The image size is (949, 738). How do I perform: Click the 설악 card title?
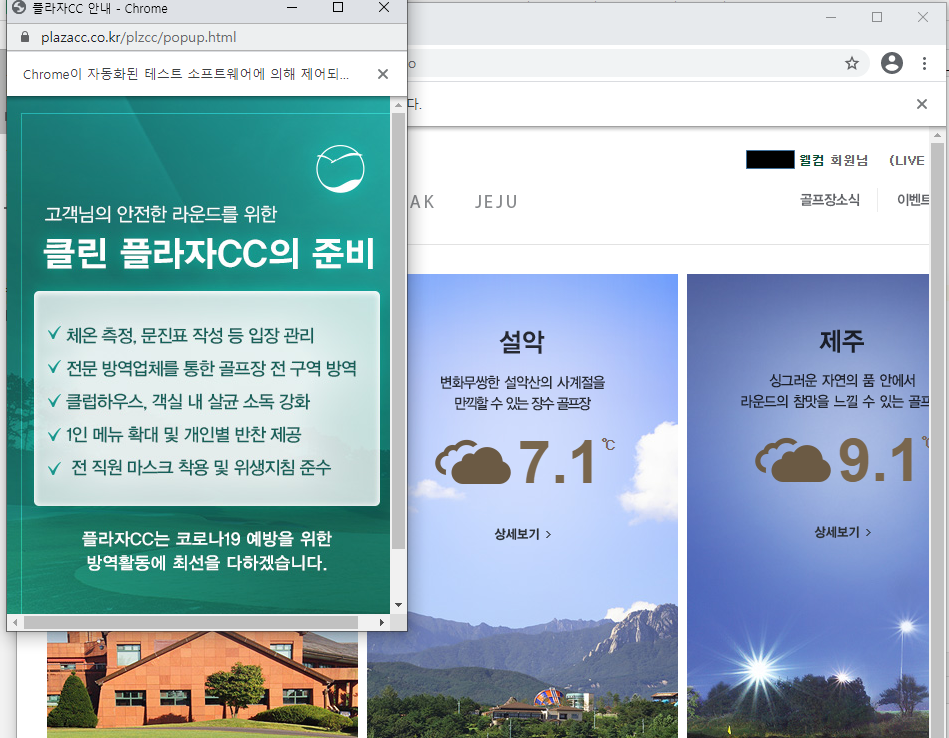tap(522, 341)
